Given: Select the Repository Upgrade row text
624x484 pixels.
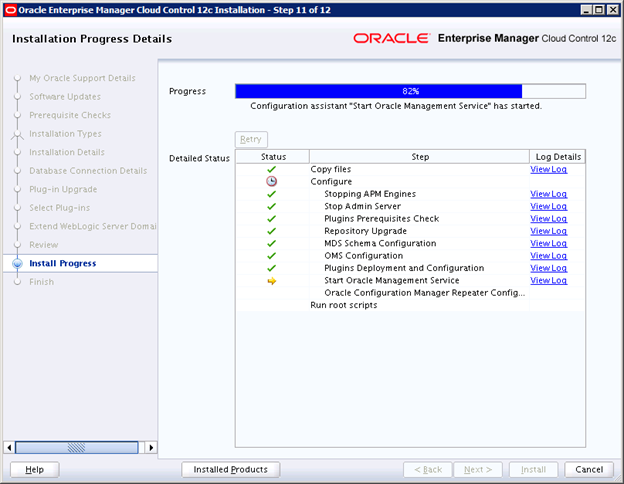Looking at the screenshot, I should (365, 231).
